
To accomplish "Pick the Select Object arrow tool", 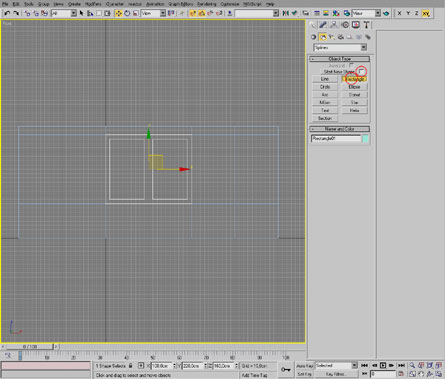I will (x=82, y=13).
